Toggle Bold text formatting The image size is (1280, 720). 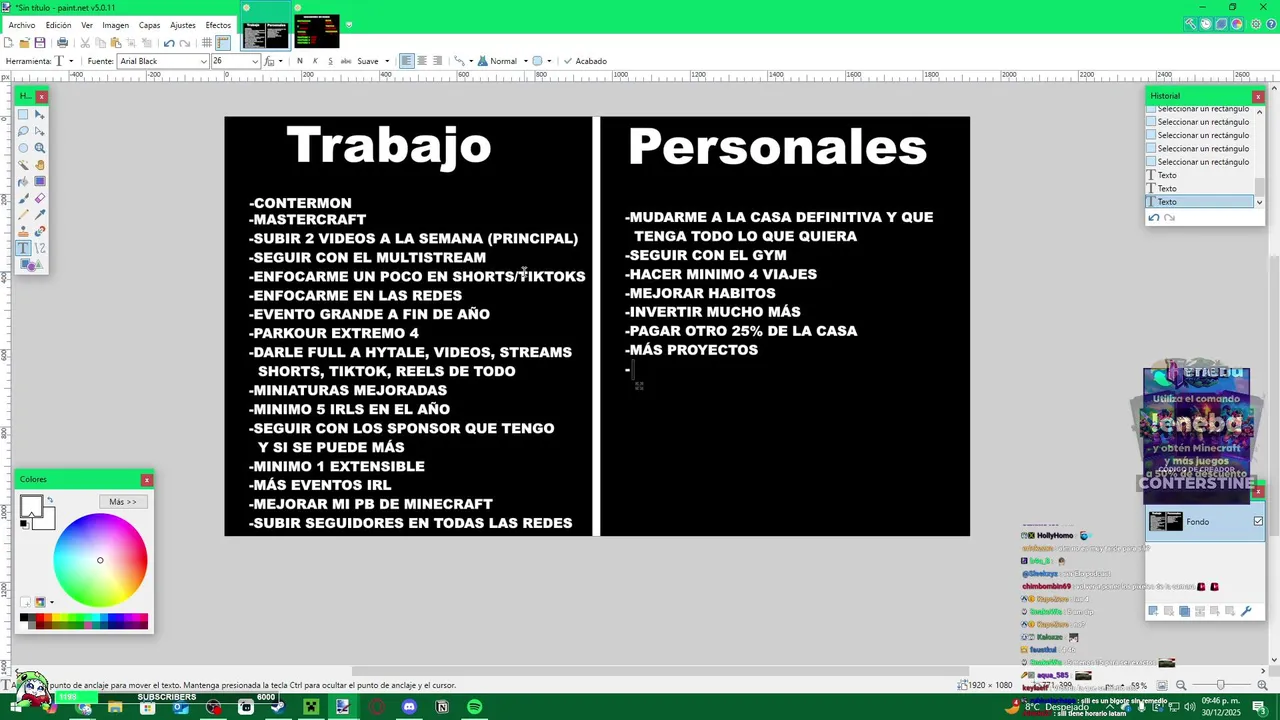click(299, 61)
